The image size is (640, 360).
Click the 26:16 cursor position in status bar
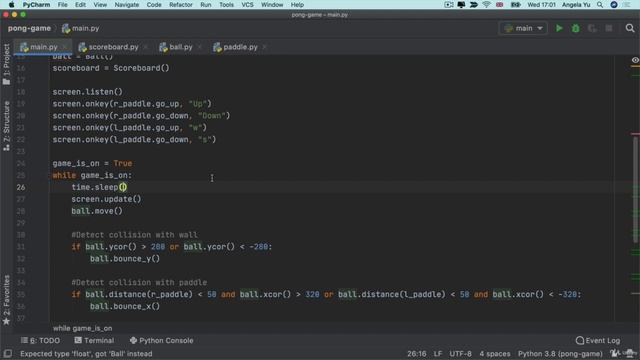click(416, 354)
